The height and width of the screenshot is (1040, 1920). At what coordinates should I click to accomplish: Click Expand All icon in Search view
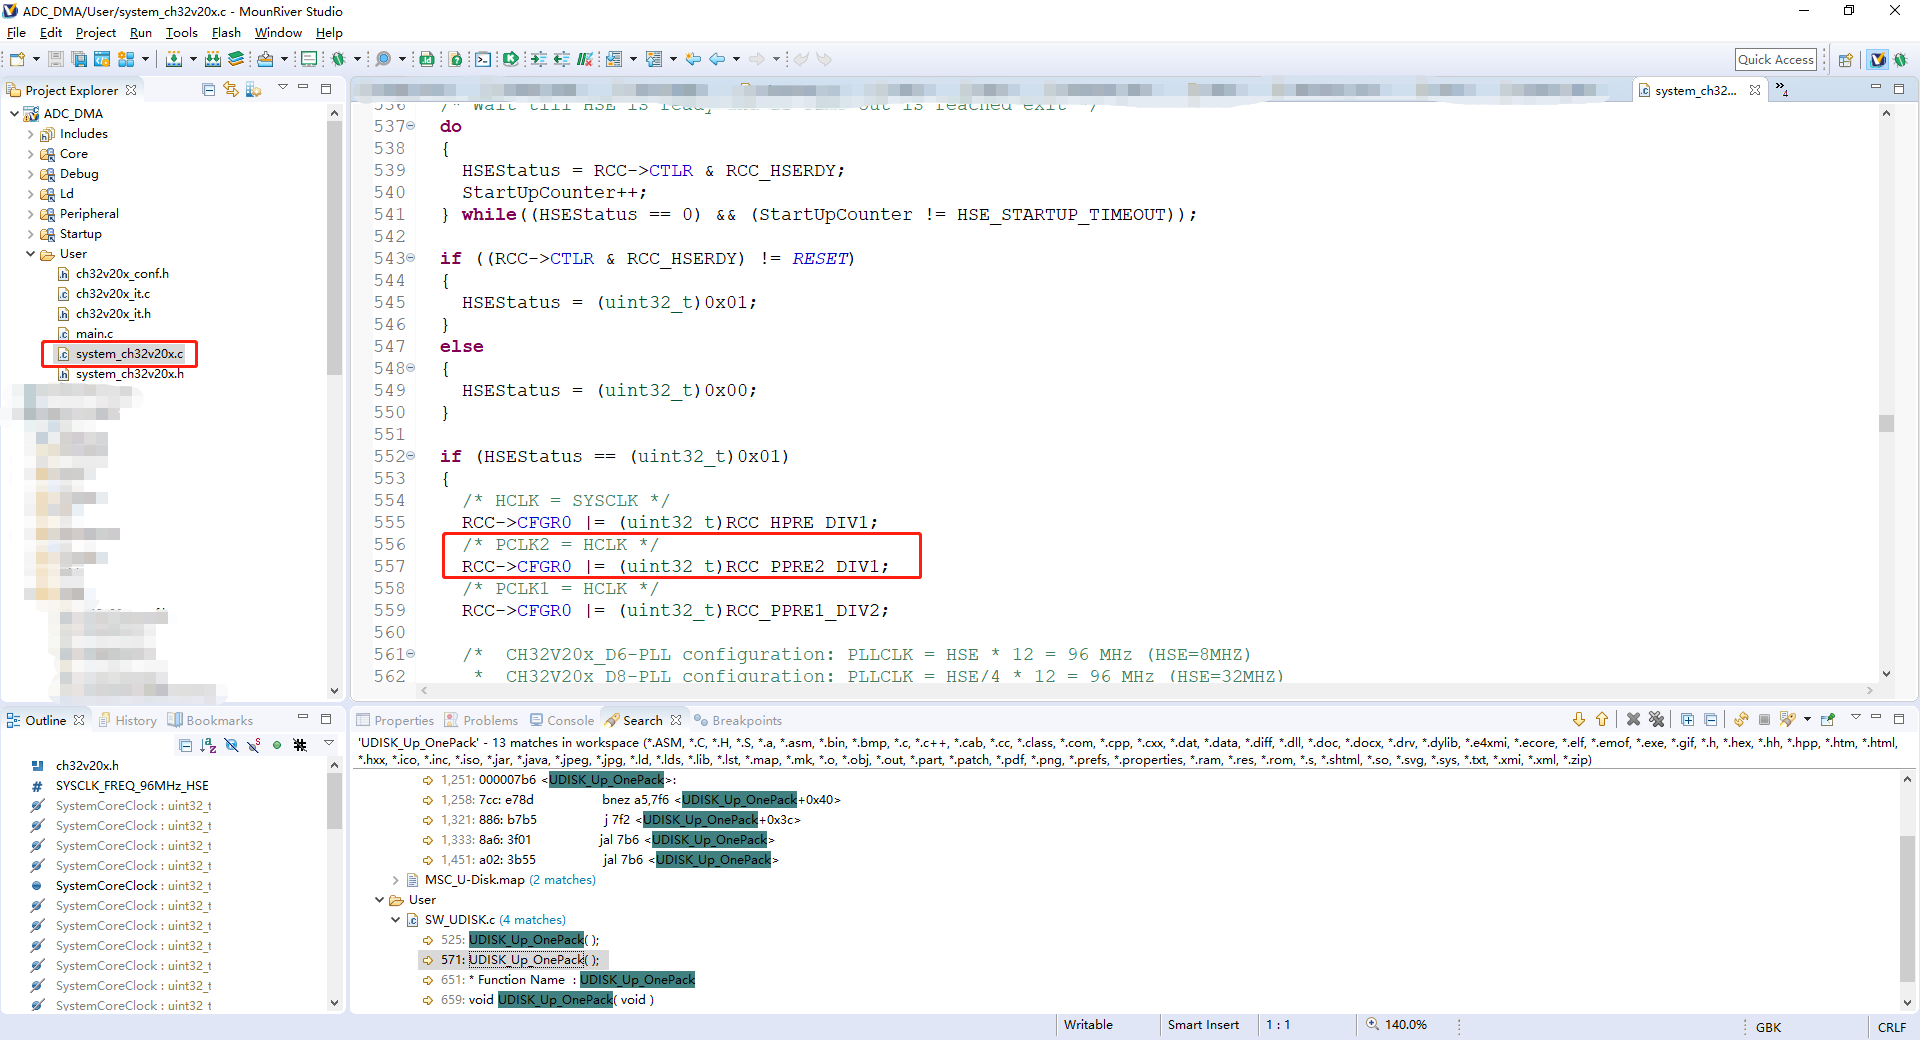[x=1687, y=719]
